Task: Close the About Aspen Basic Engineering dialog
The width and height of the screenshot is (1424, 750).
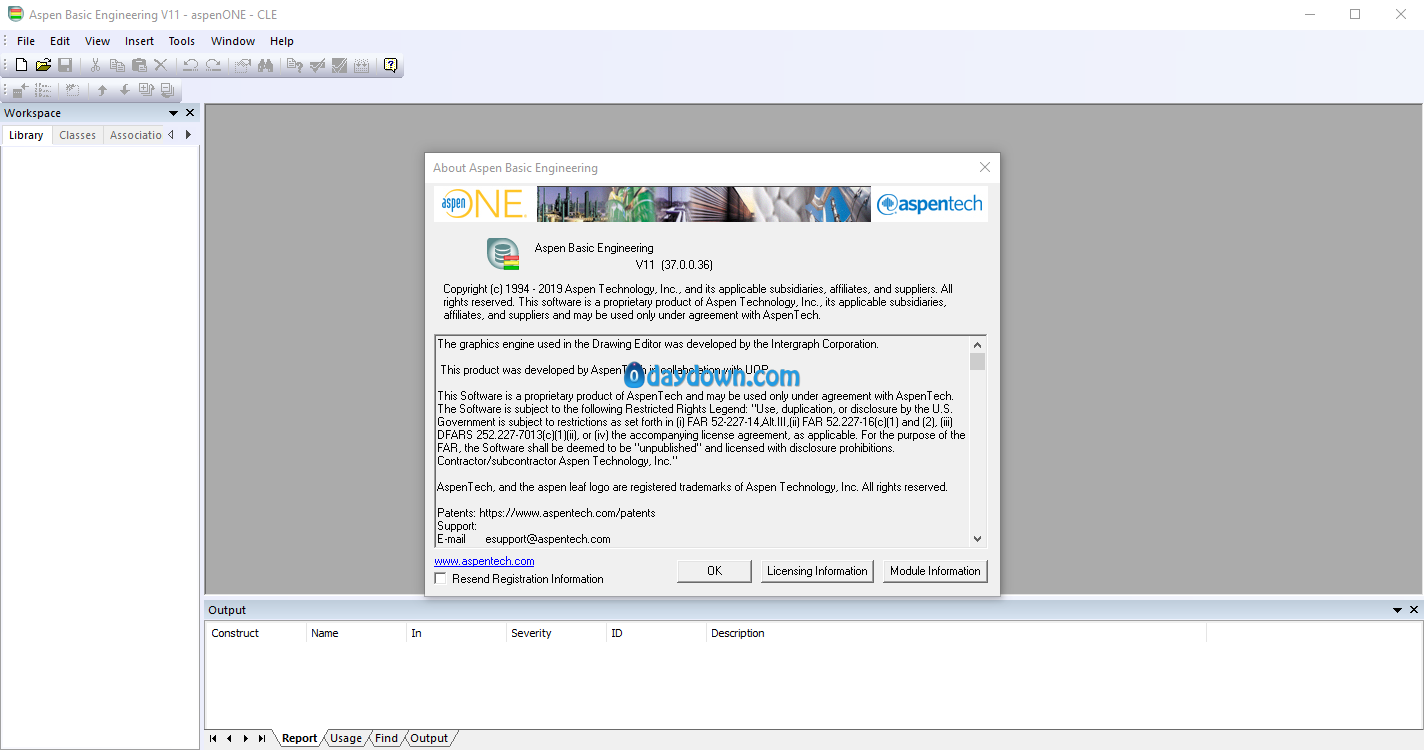Action: point(985,168)
